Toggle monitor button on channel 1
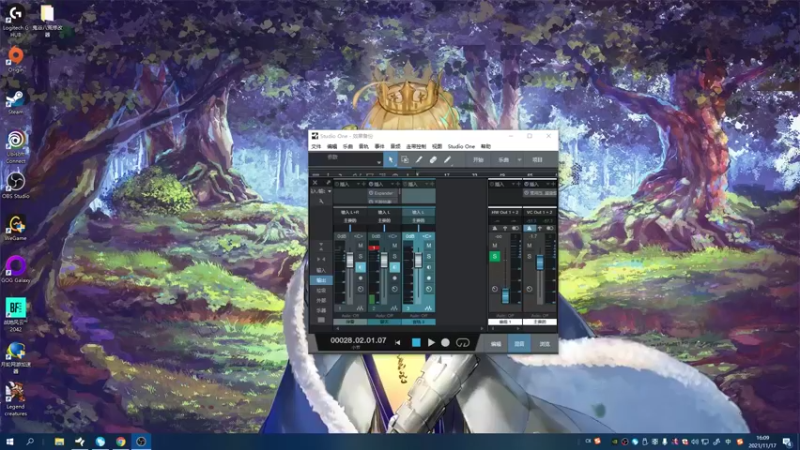This screenshot has height=450, width=800. click(361, 267)
